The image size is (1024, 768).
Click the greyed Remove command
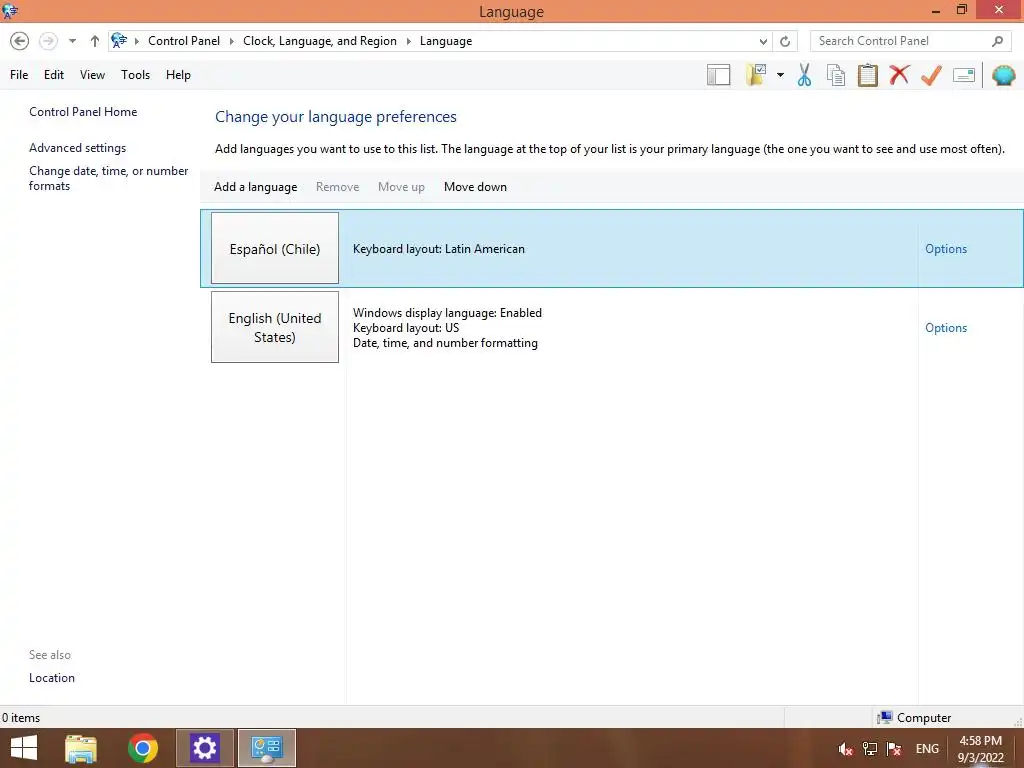point(338,187)
